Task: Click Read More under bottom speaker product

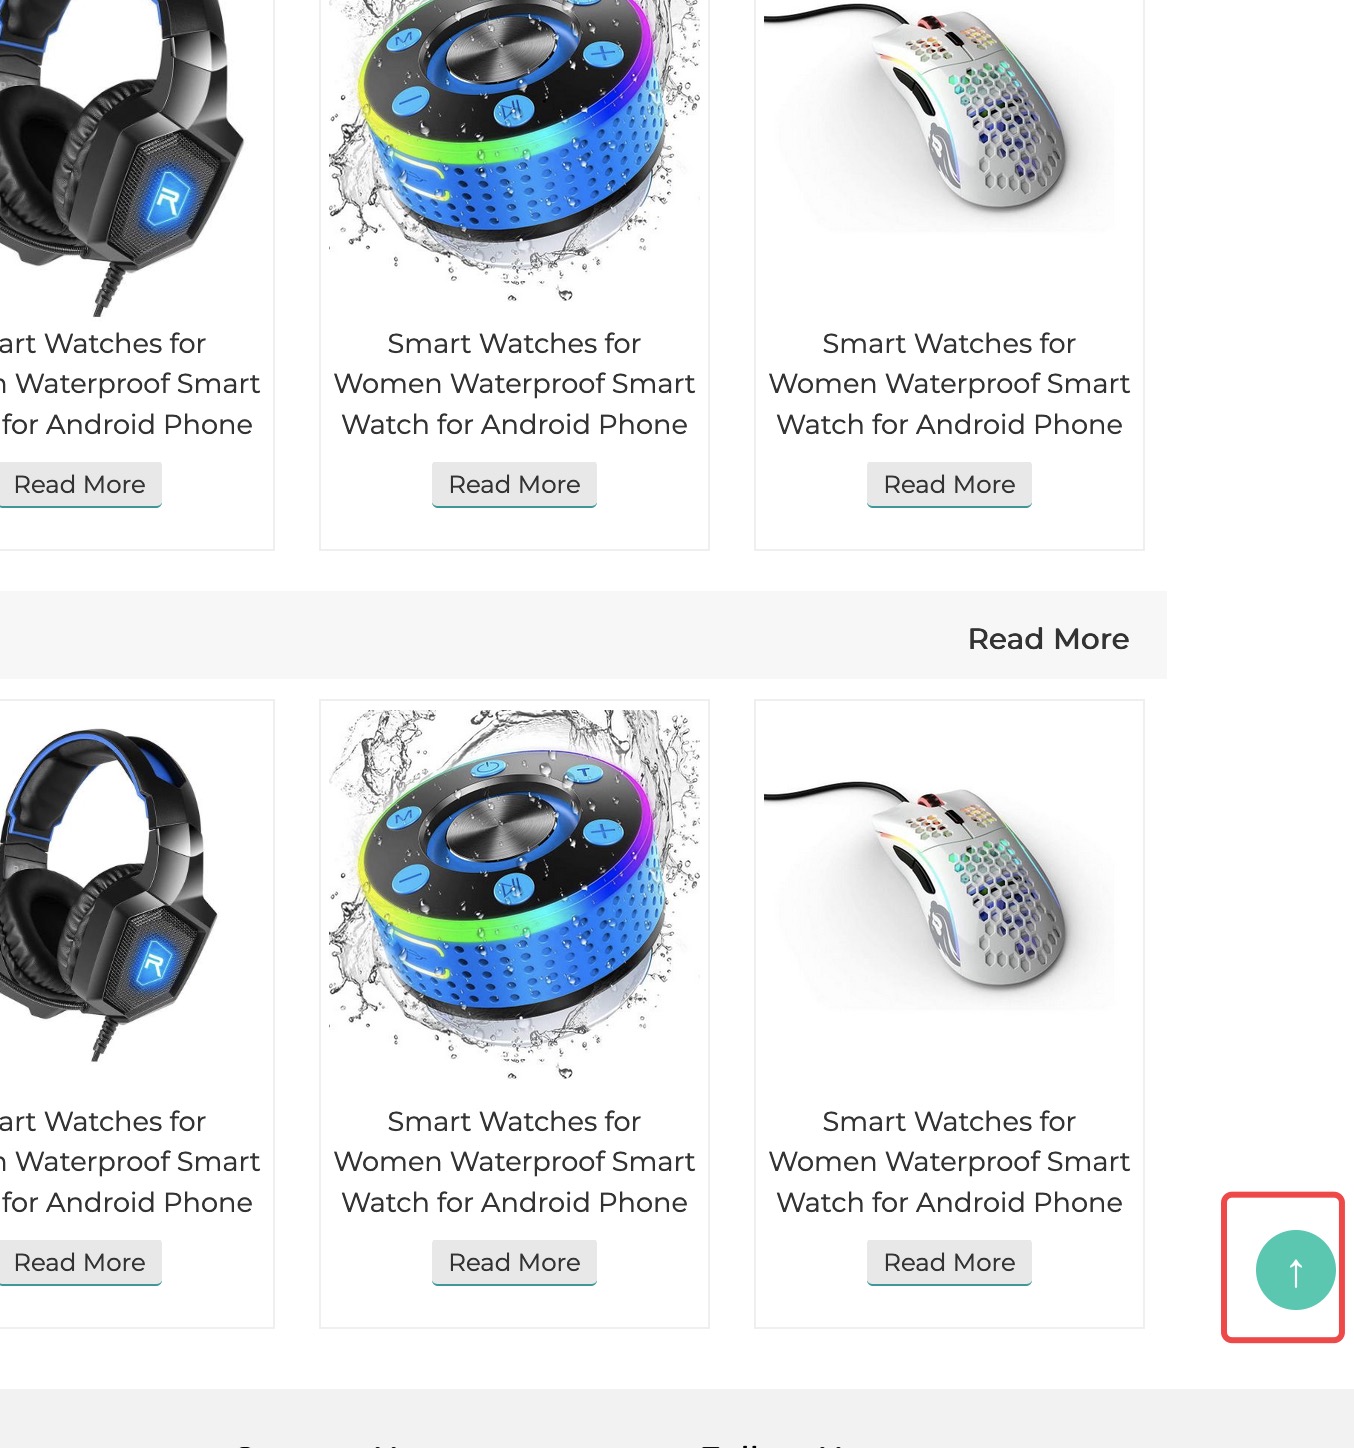Action: click(x=514, y=1262)
